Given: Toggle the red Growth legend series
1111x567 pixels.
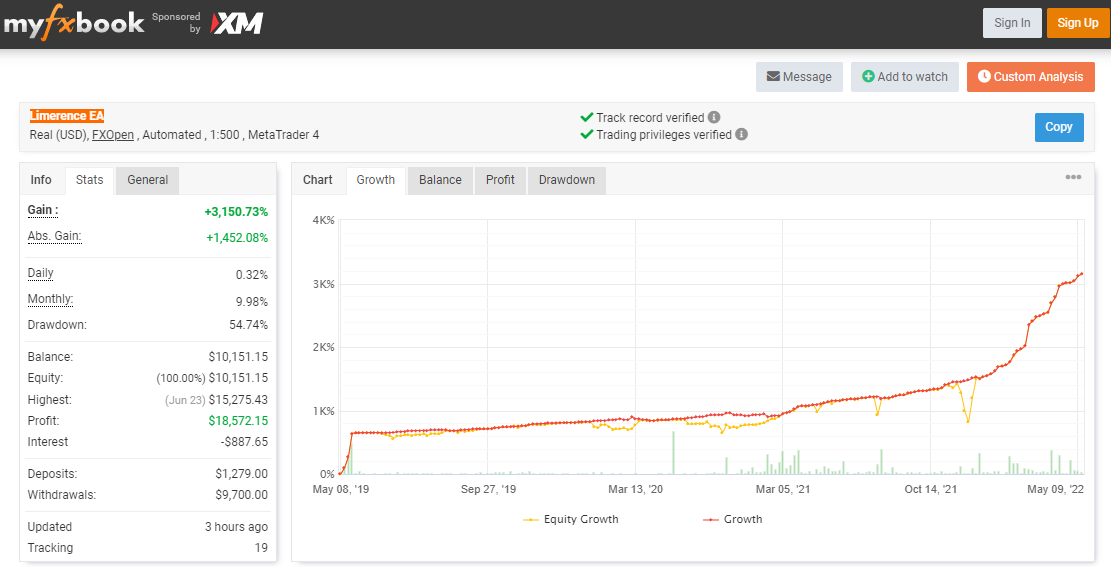Looking at the screenshot, I should click(x=733, y=520).
